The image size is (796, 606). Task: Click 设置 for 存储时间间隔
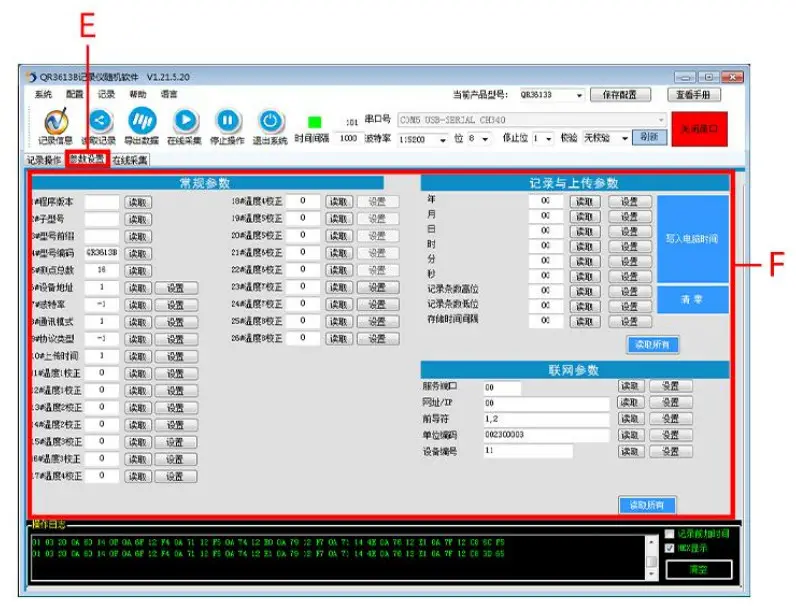point(629,322)
